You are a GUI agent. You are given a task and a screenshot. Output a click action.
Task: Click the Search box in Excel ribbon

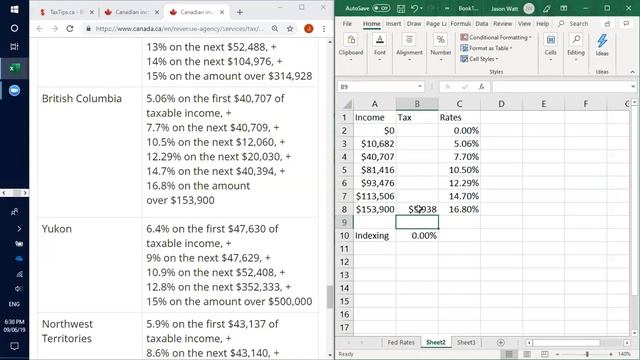point(574,24)
